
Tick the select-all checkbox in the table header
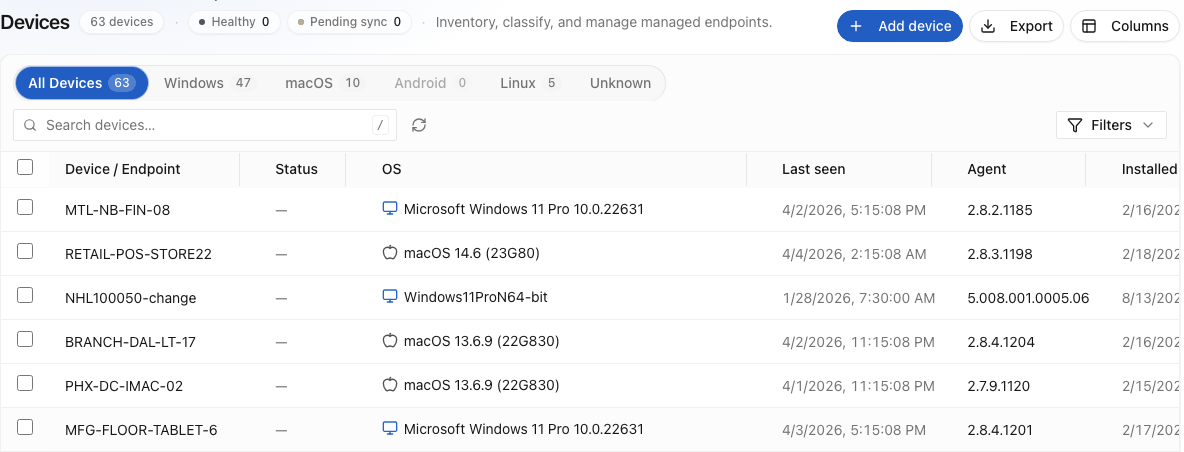25,168
